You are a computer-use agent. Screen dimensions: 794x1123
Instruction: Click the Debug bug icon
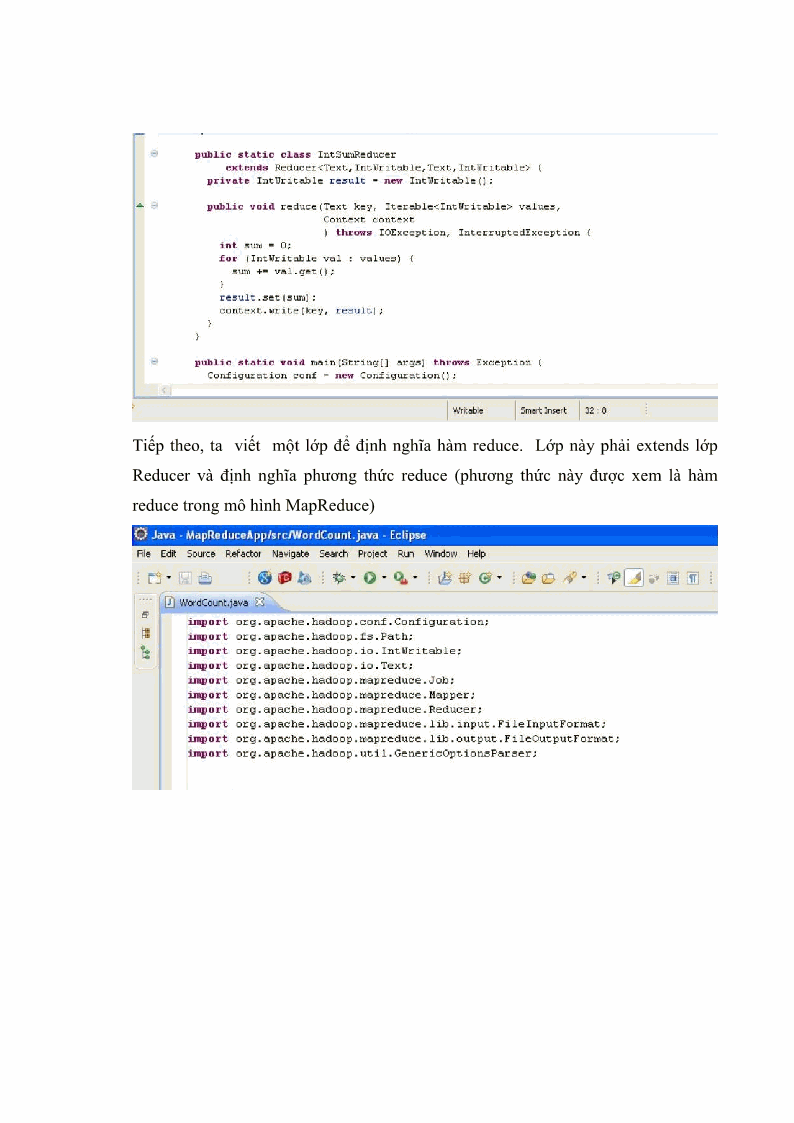click(340, 578)
